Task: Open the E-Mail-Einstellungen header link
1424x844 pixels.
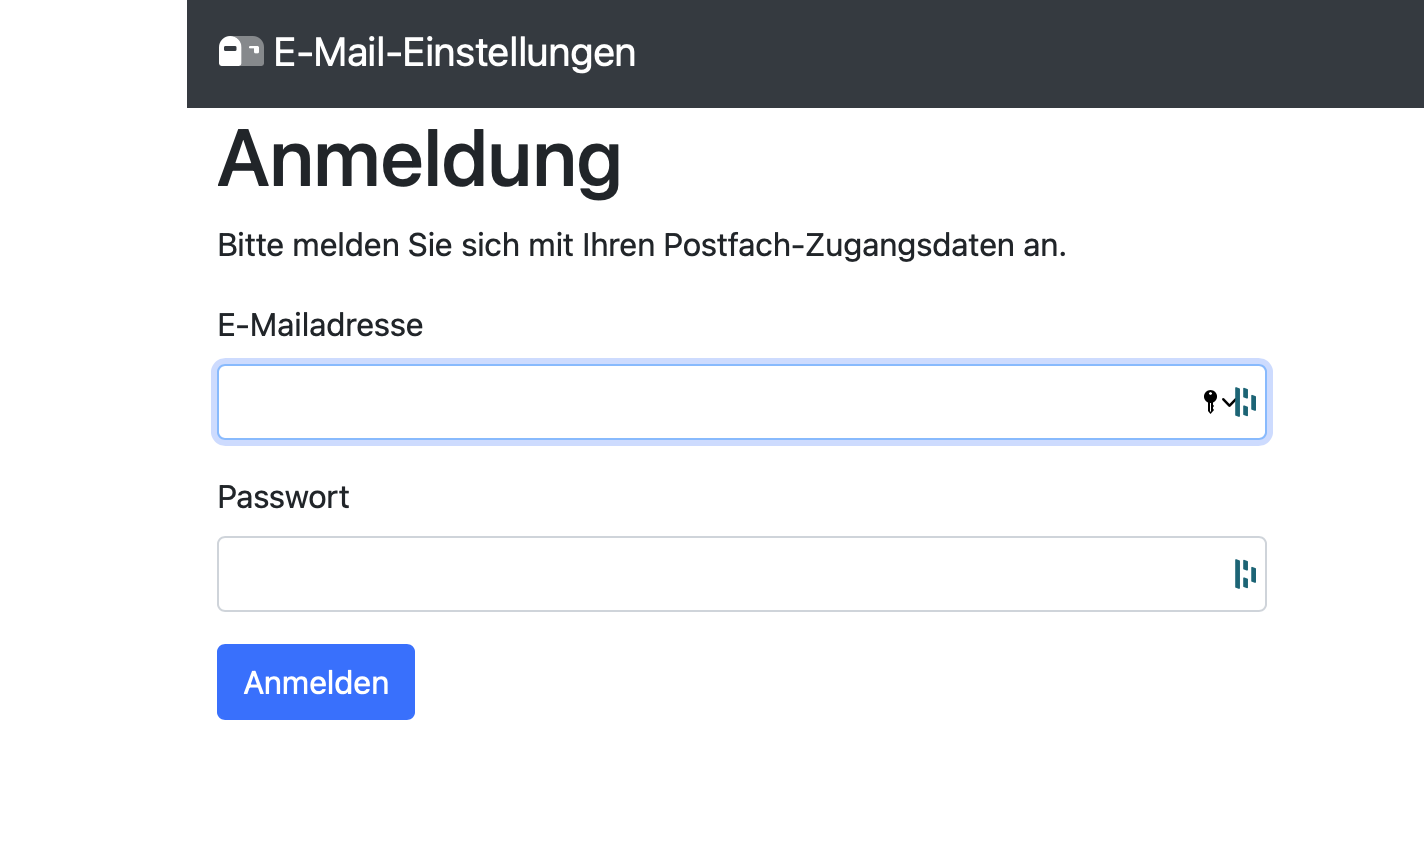Action: (x=454, y=52)
